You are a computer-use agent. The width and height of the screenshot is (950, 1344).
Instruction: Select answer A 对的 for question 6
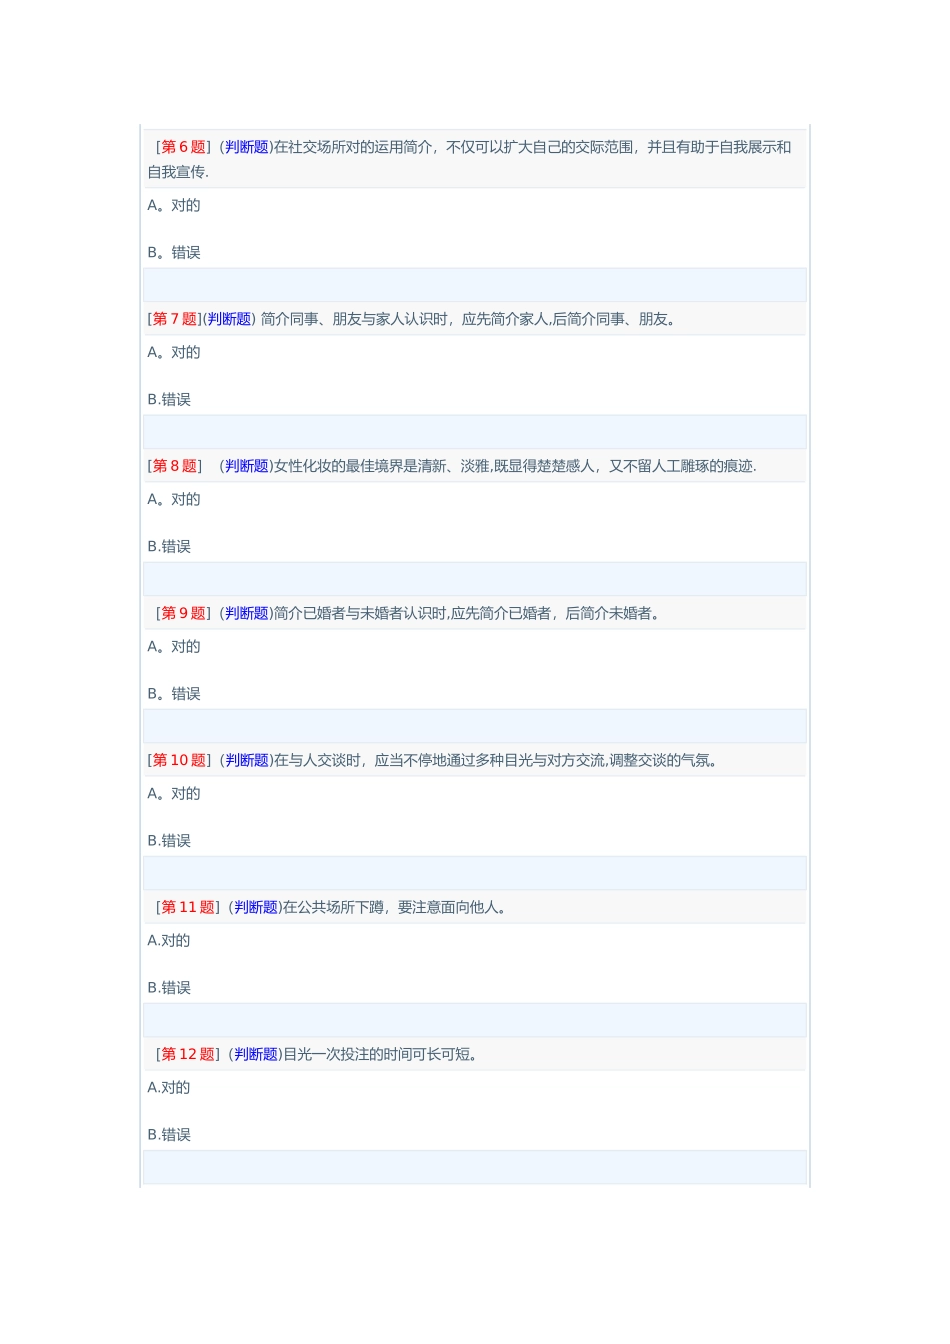(x=174, y=205)
